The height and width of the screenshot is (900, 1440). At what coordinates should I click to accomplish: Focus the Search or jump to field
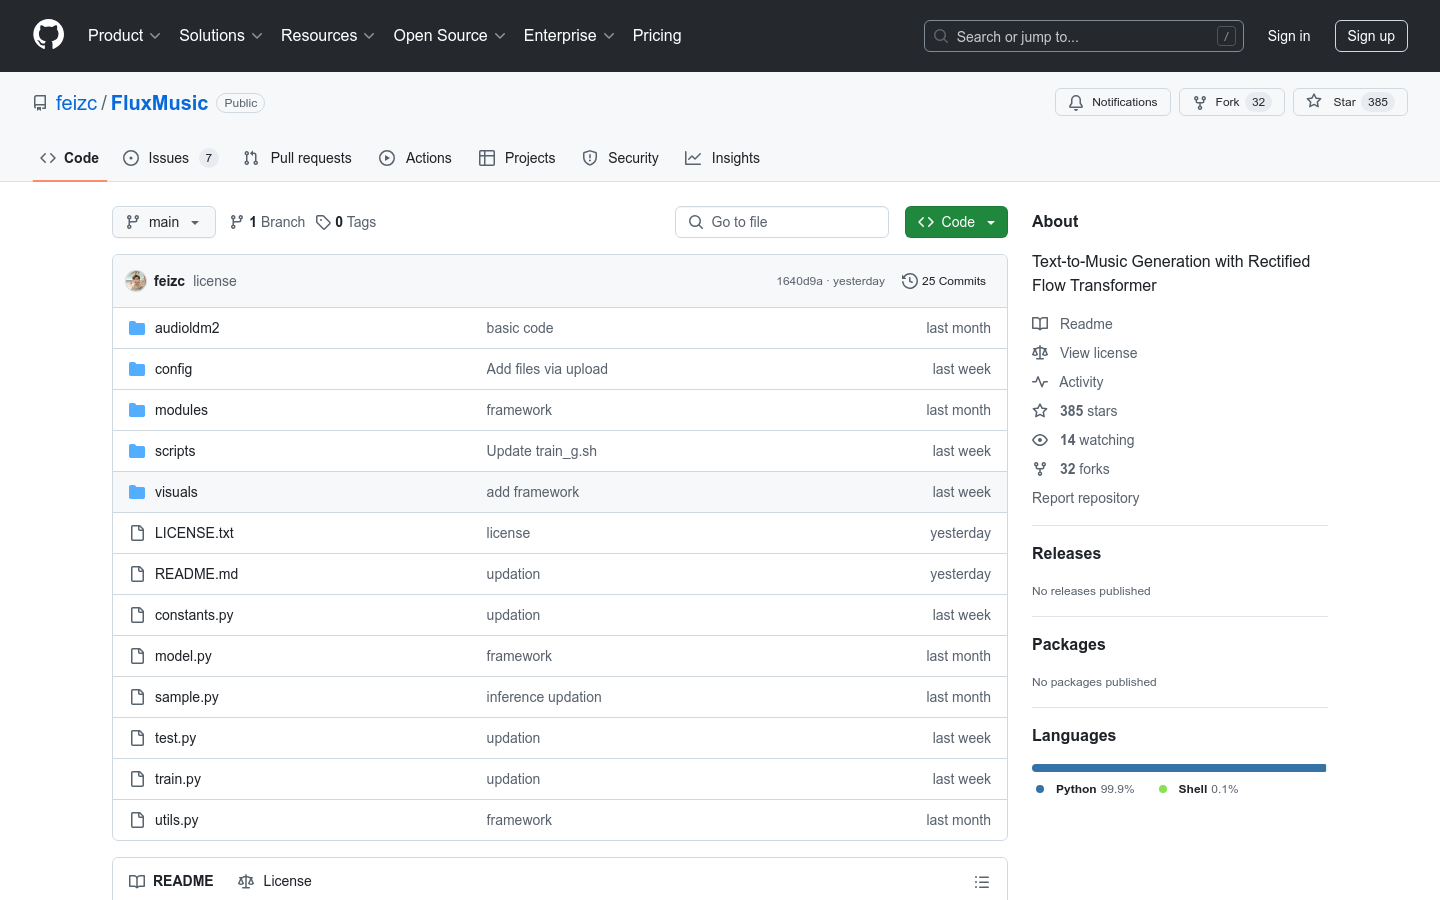1083,36
